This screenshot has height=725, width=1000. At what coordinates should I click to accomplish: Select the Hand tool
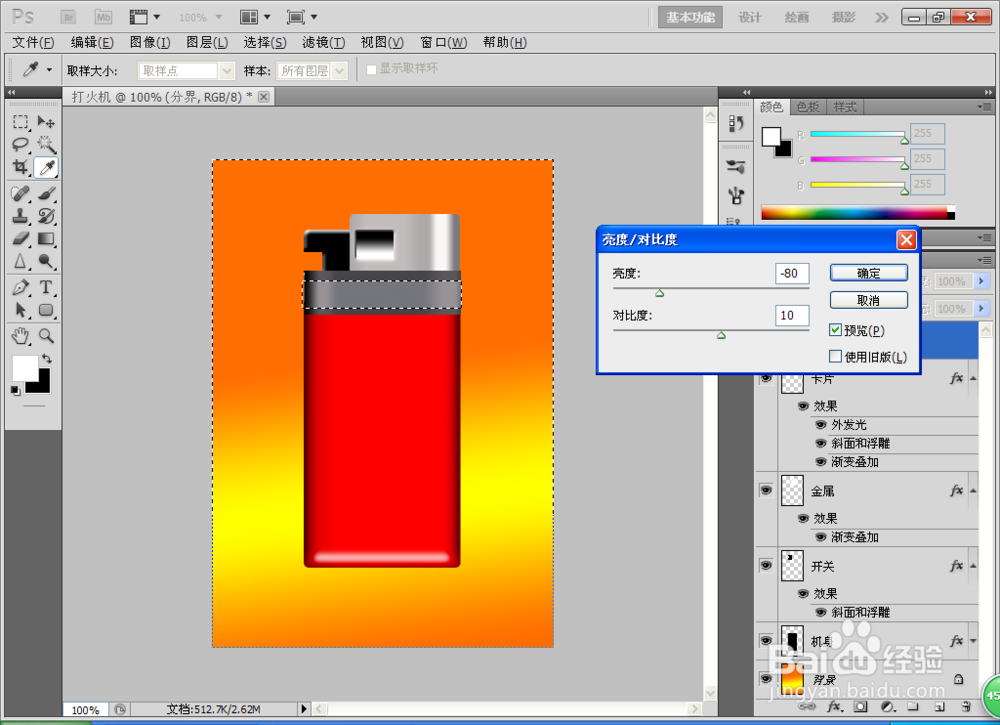[20, 336]
